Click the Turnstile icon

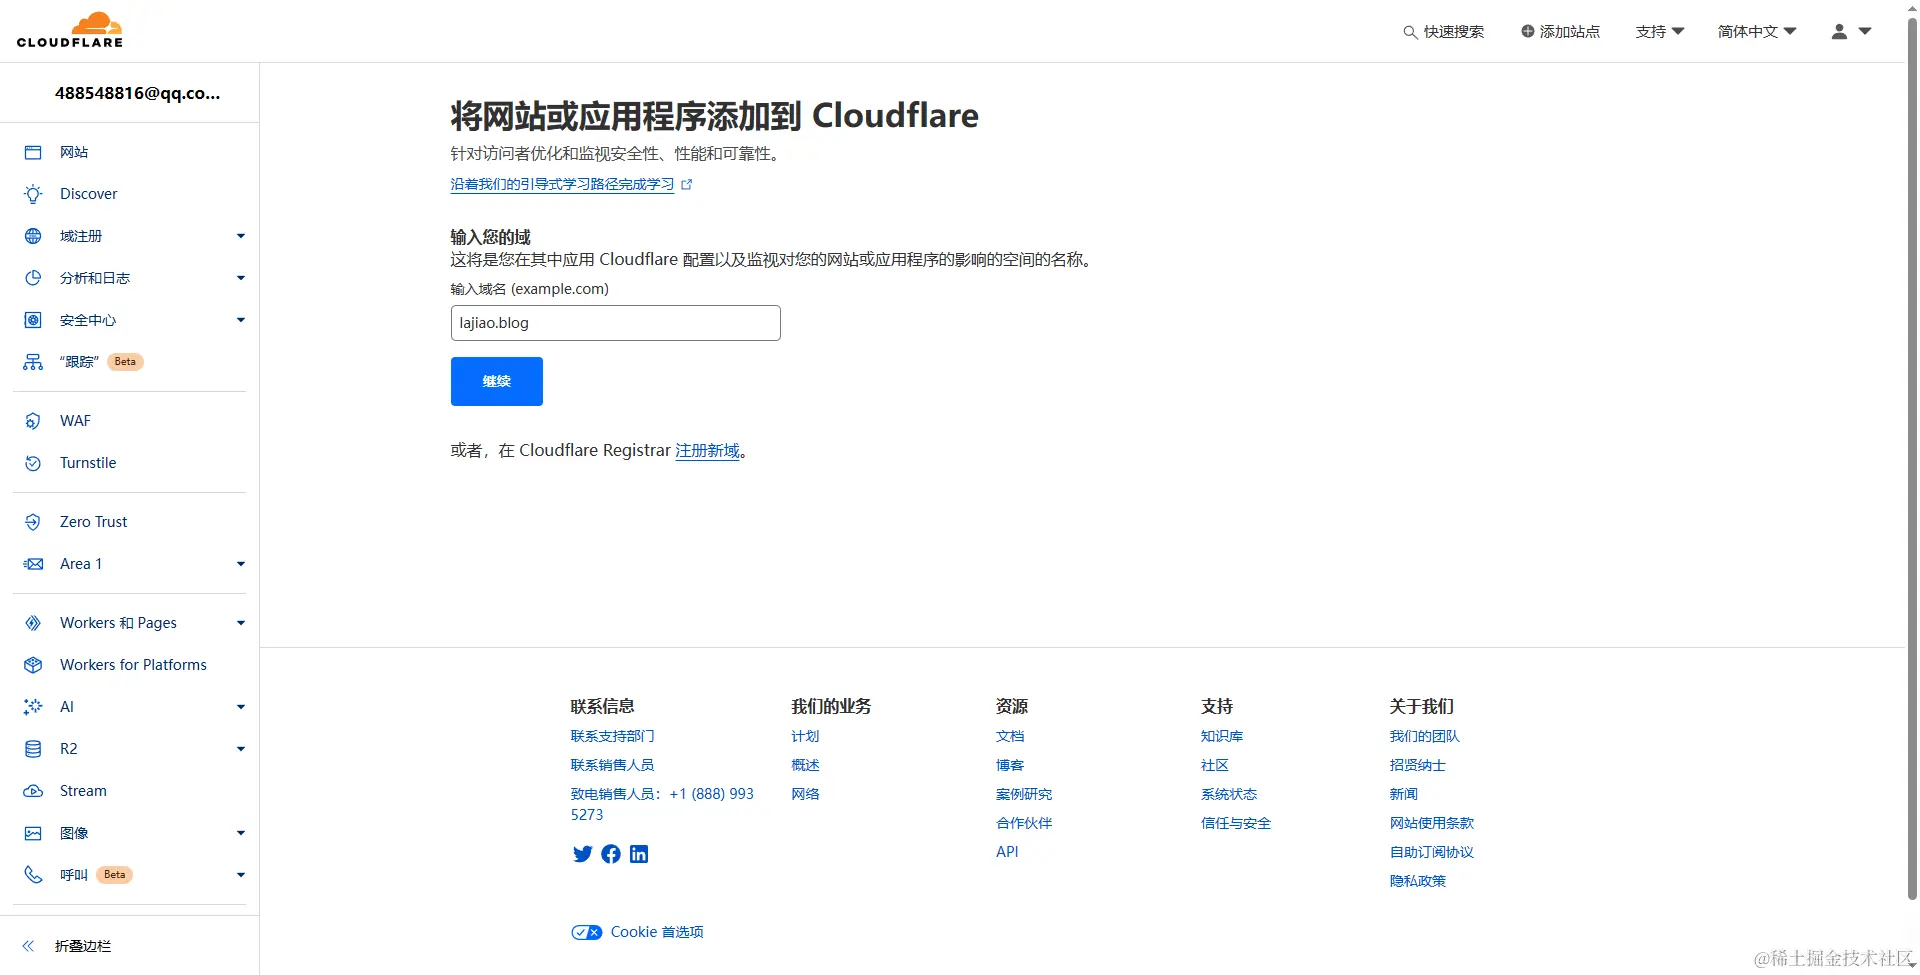33,463
